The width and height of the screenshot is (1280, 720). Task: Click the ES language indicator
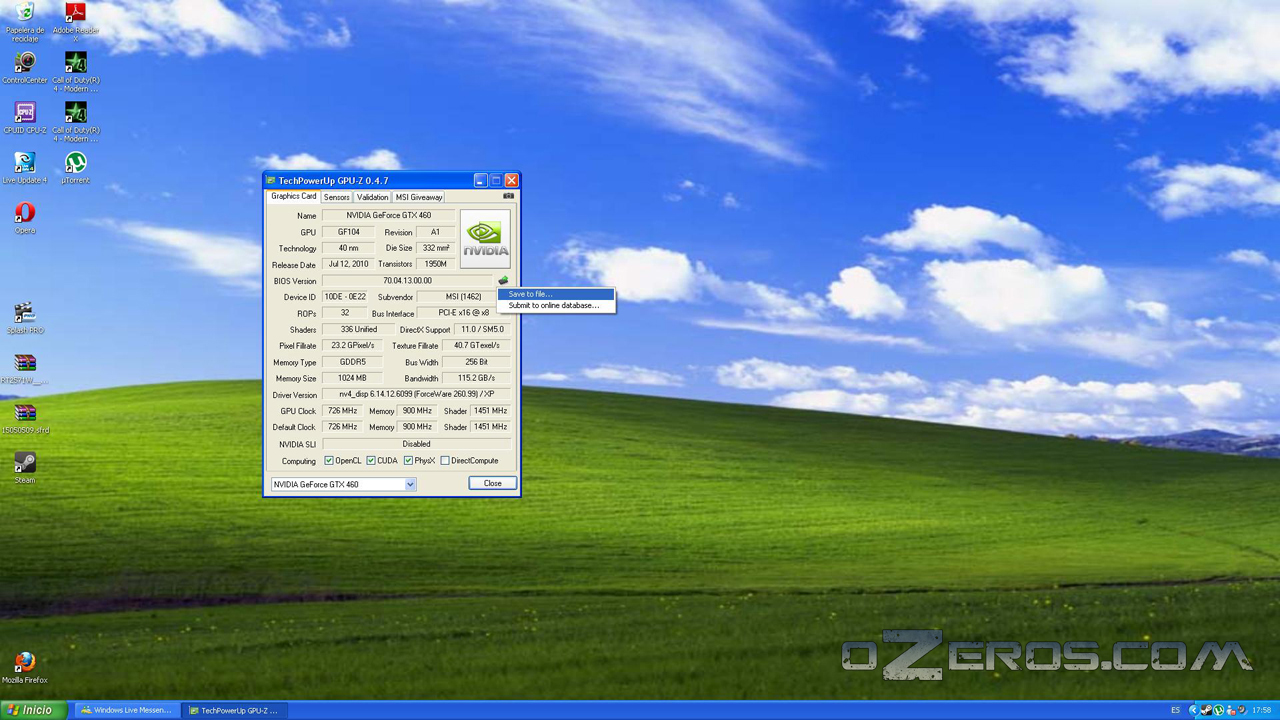pyautogui.click(x=1175, y=710)
